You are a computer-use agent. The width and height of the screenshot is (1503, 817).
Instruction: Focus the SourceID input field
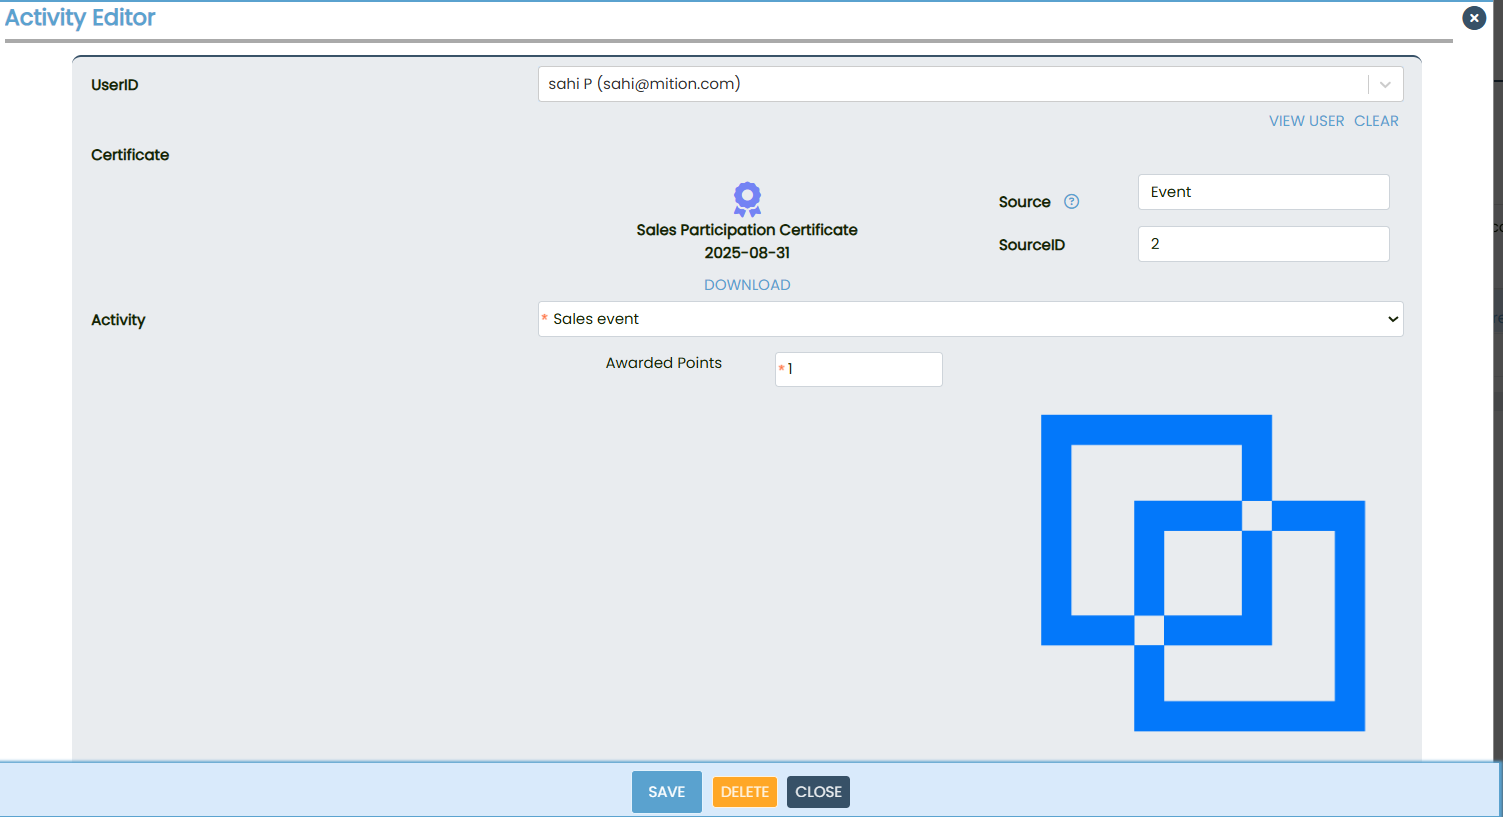[x=1263, y=244]
